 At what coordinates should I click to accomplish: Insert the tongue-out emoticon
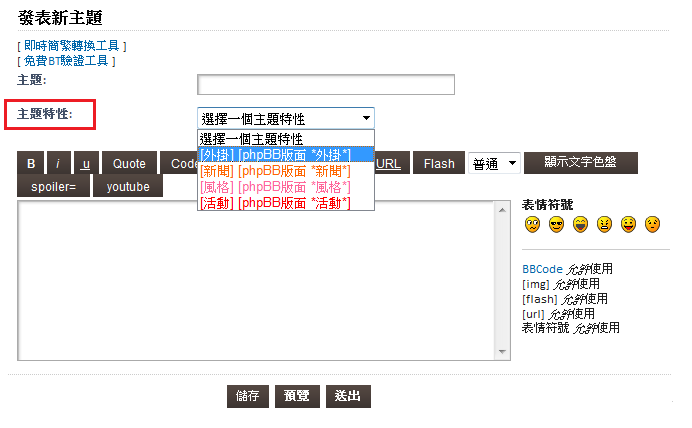click(x=628, y=224)
